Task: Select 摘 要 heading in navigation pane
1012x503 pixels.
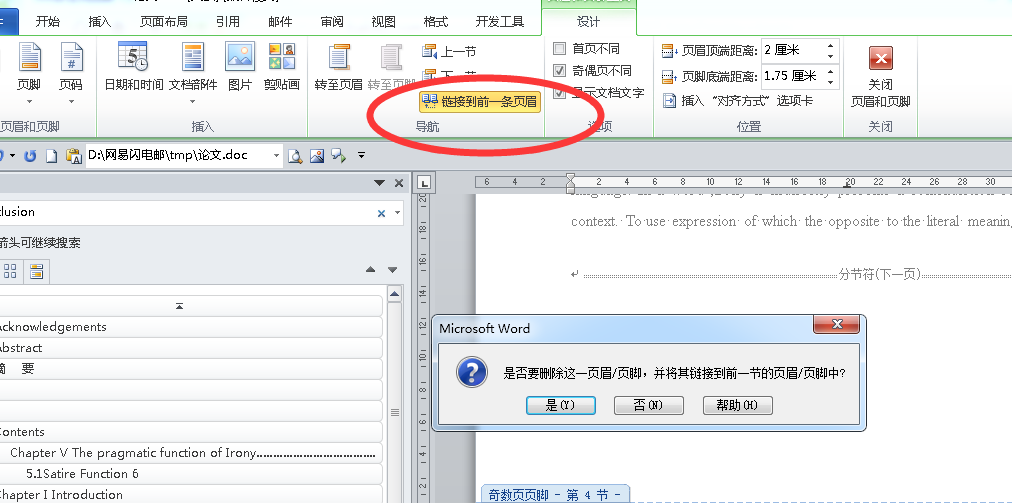Action: tap(190, 369)
